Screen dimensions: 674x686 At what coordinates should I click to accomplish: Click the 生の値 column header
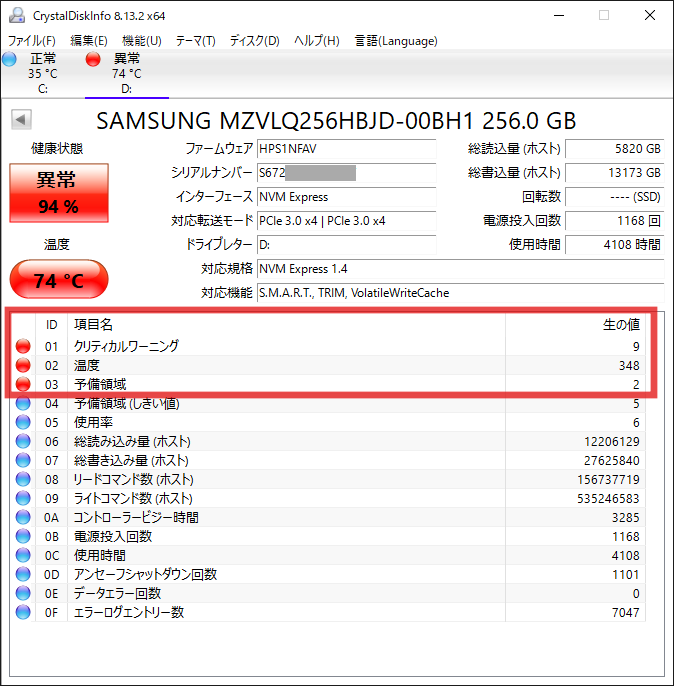tap(576, 325)
